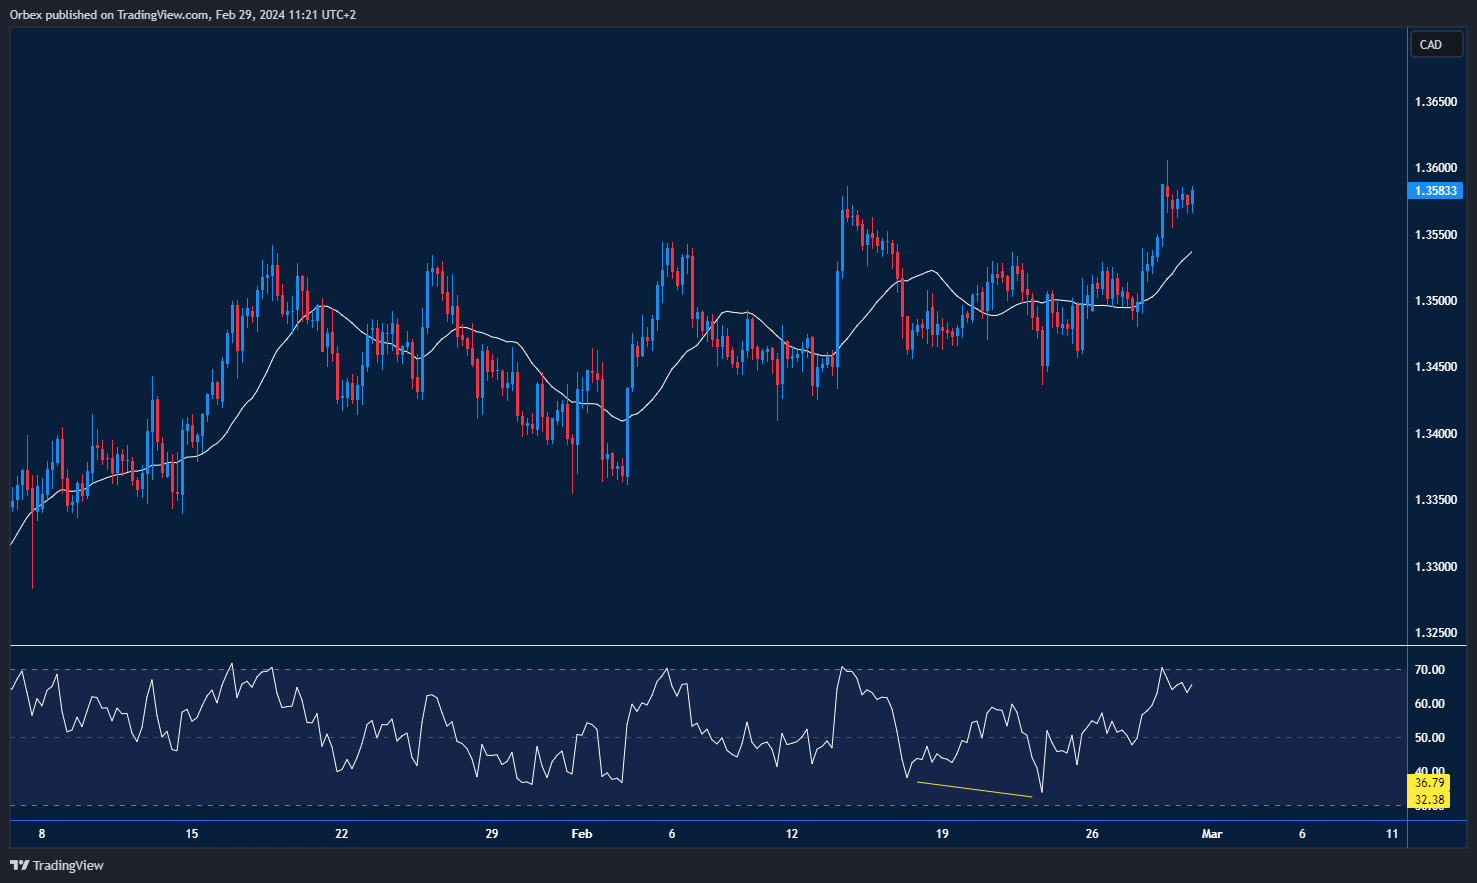Image resolution: width=1477 pixels, height=883 pixels.
Task: Click the yellow 36.79 RSI value label
Action: (x=1429, y=782)
